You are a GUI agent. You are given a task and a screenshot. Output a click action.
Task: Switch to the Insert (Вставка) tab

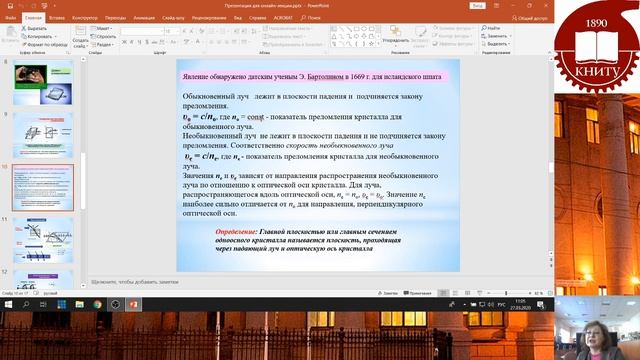coord(57,18)
